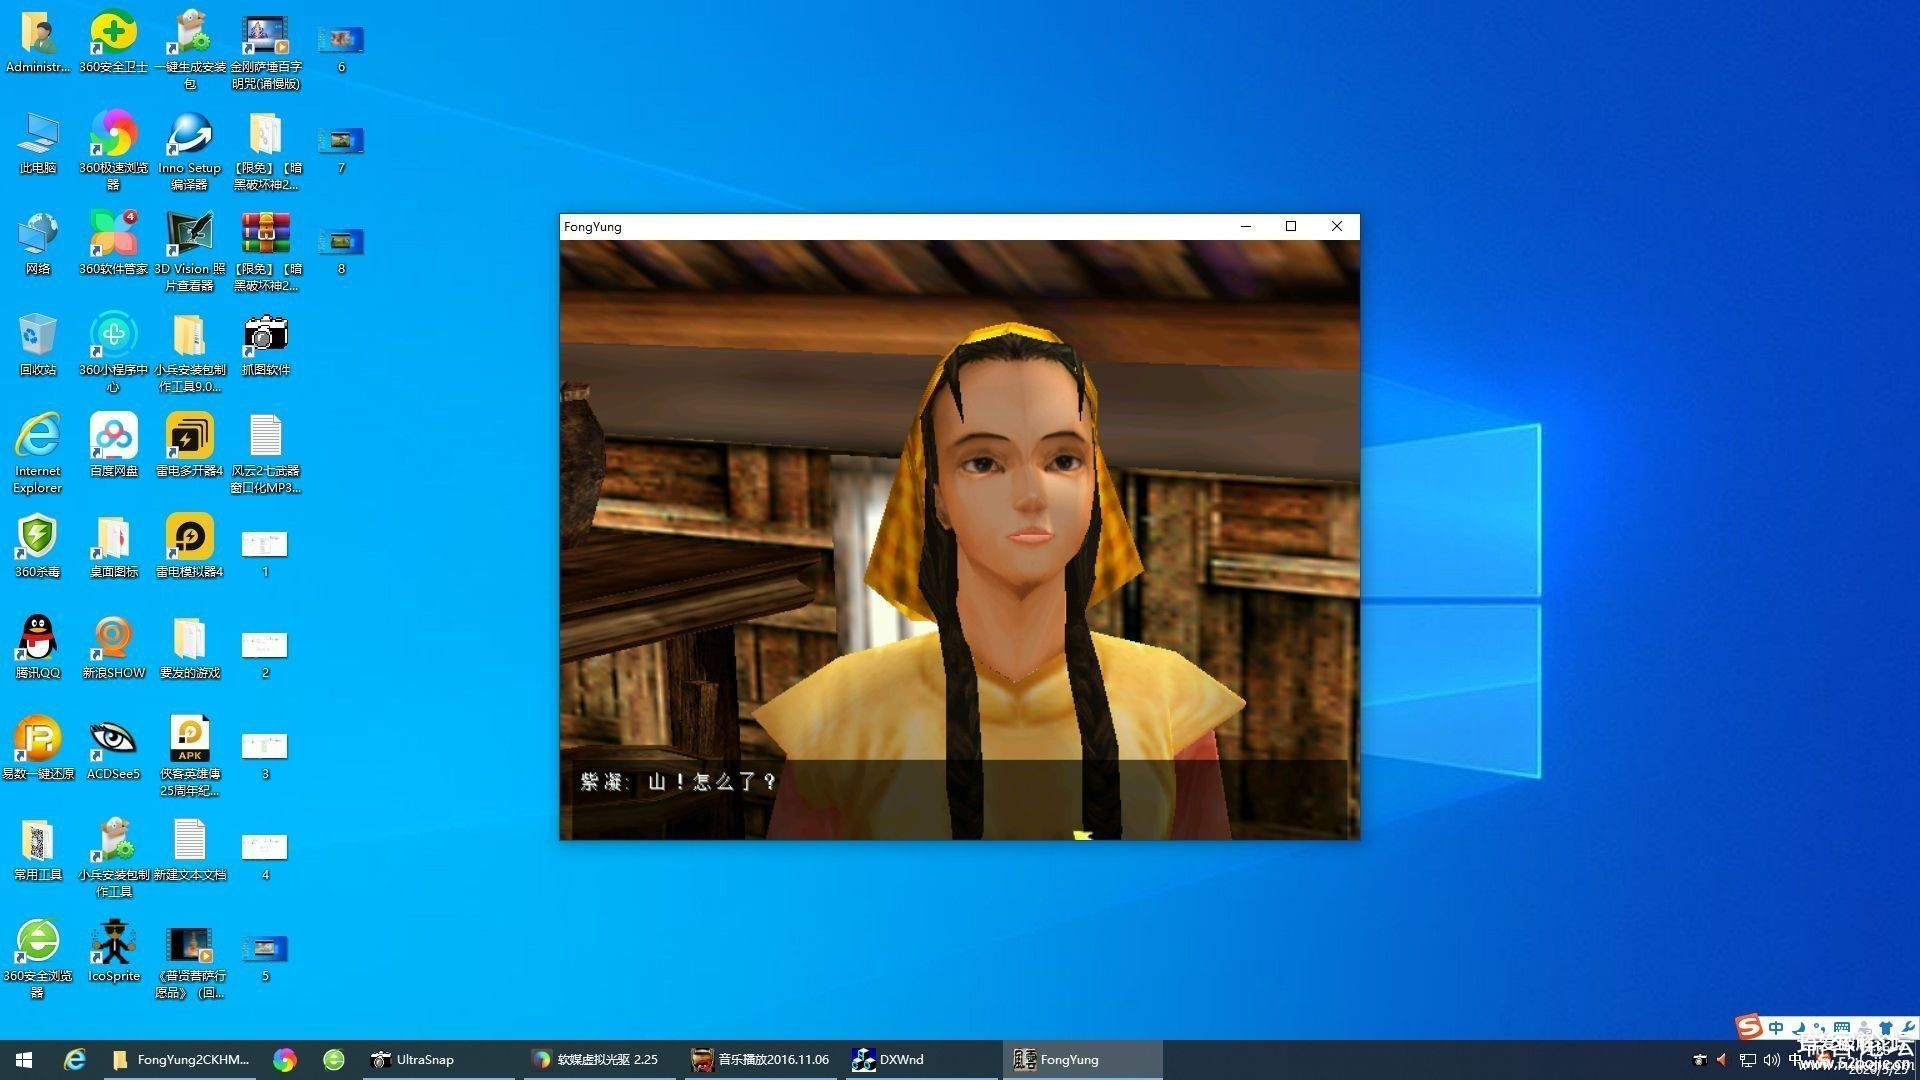Open Internet Explorer from the taskbar
Viewport: 1920px width, 1080px height.
click(75, 1060)
